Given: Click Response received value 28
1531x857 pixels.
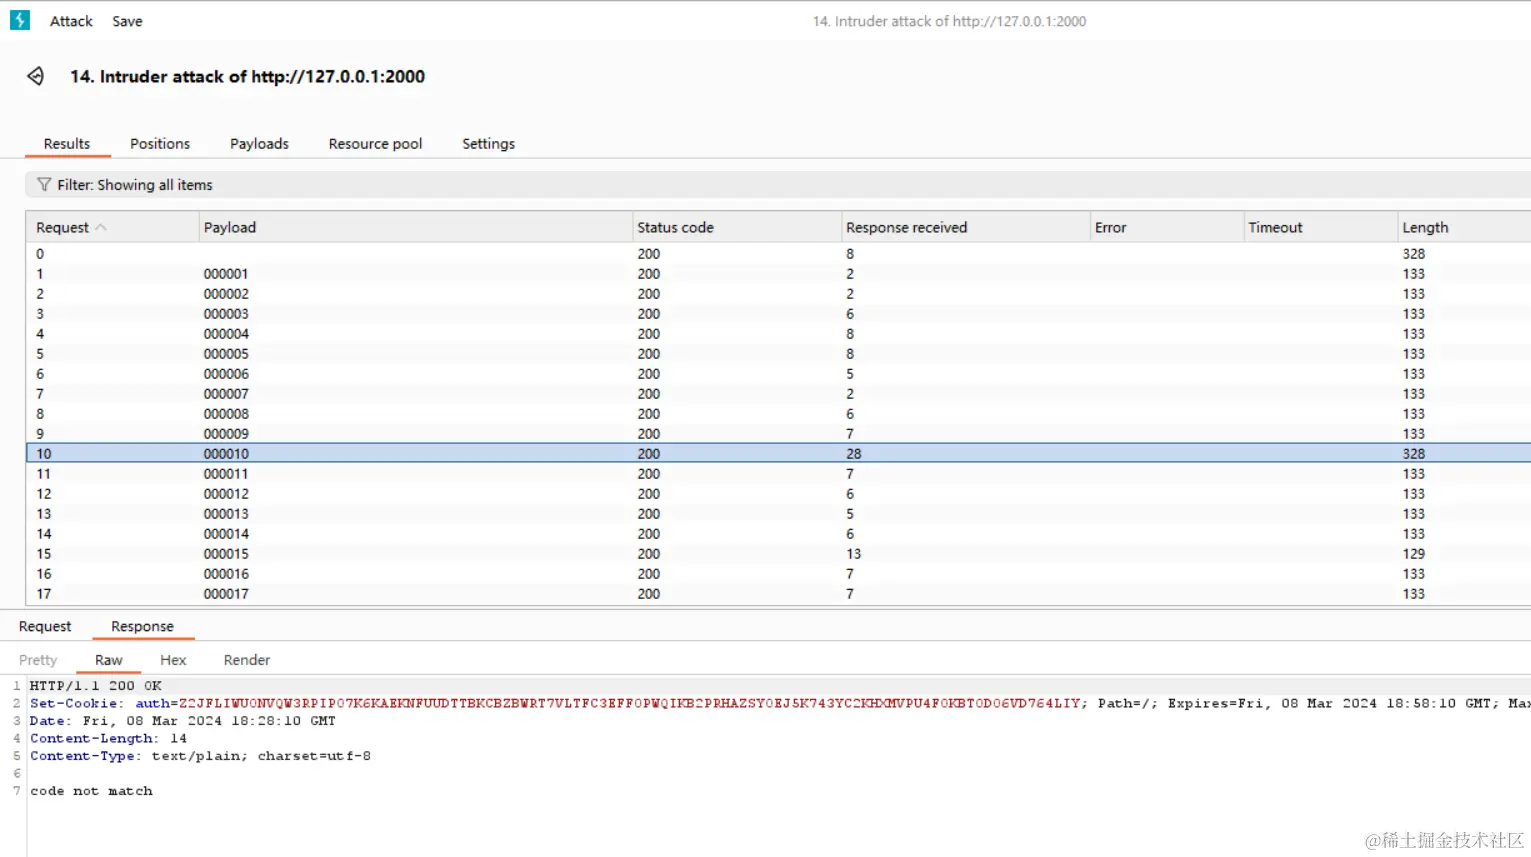Looking at the screenshot, I should [853, 454].
